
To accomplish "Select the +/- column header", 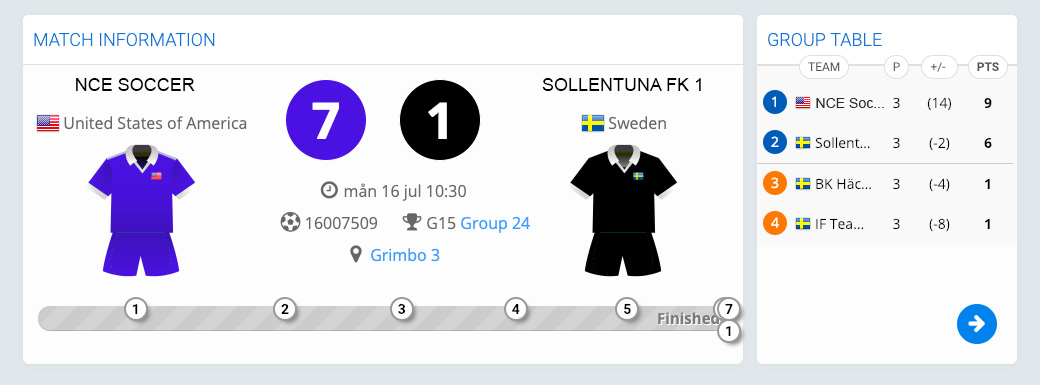I will pos(939,67).
